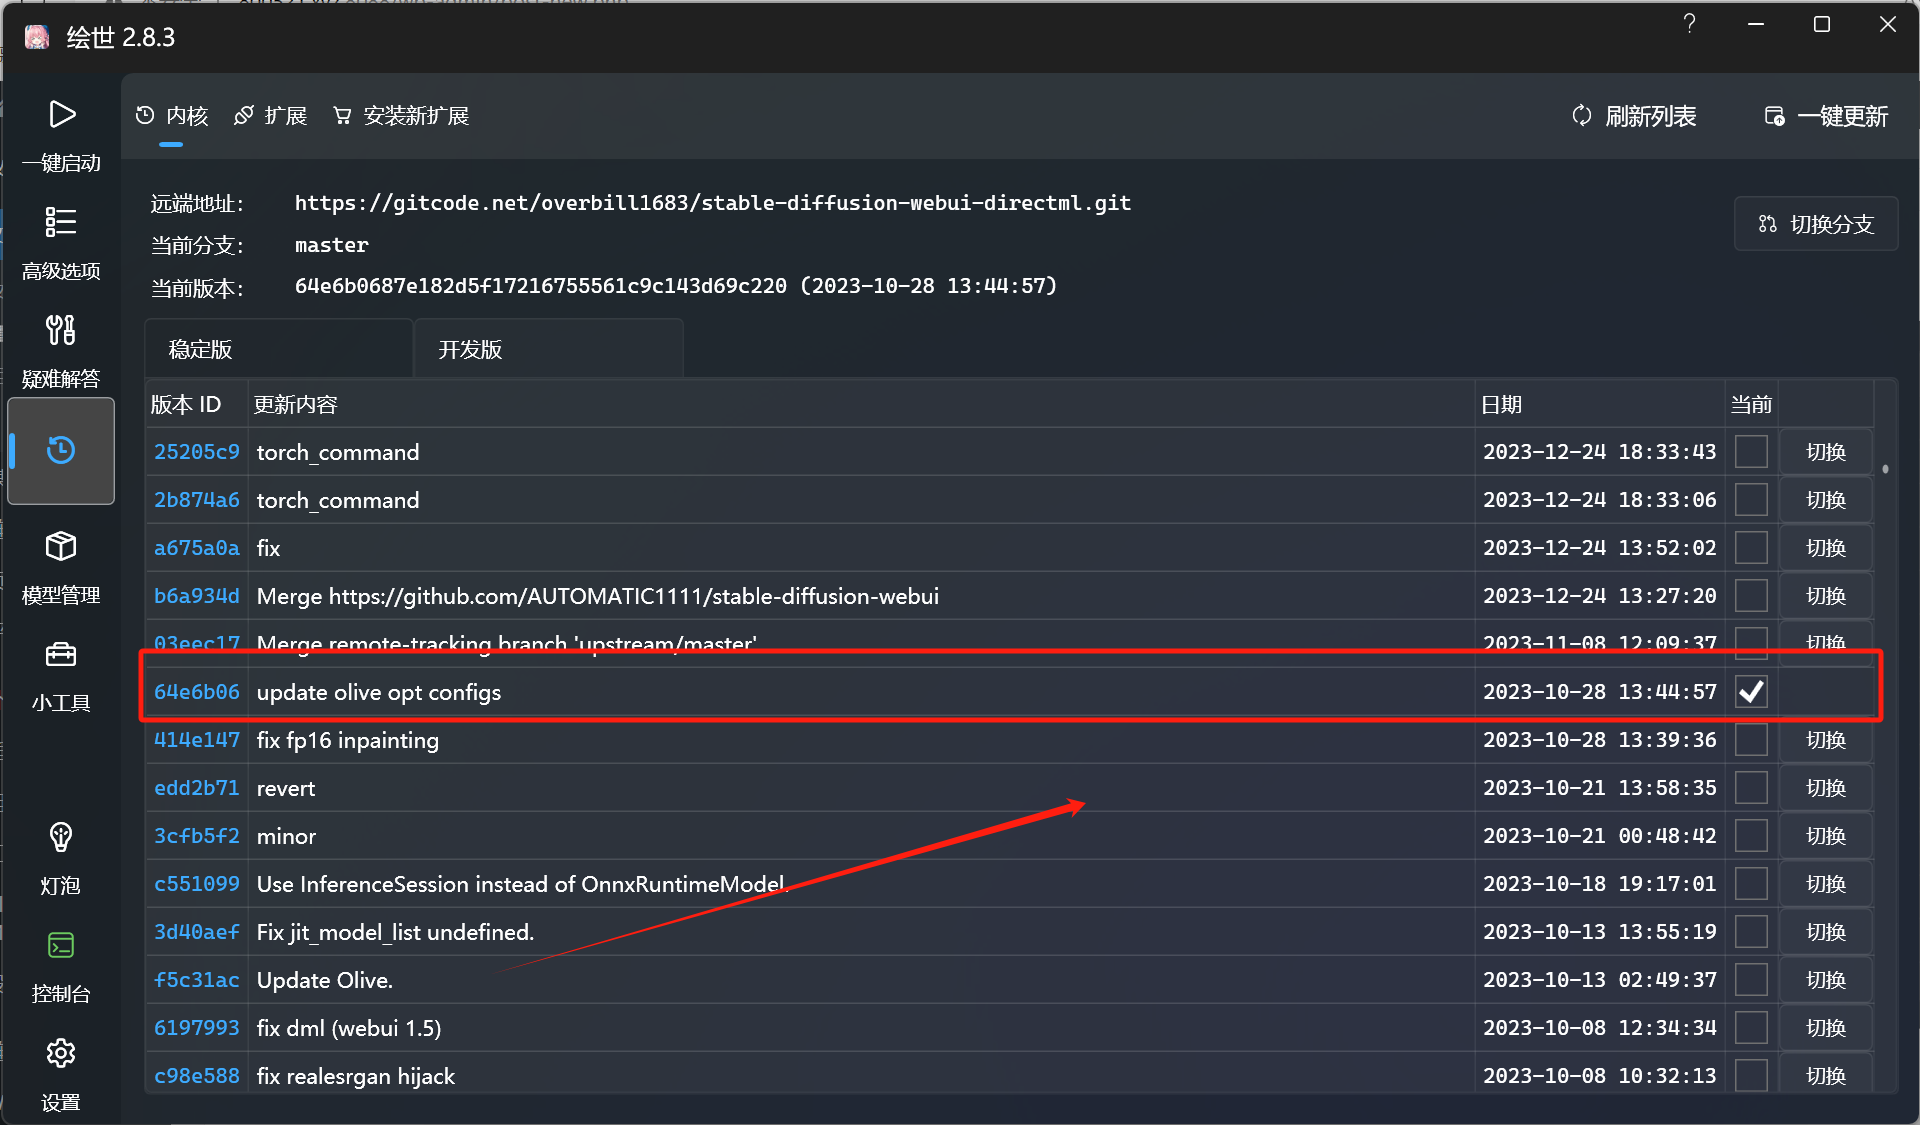Open model management cube icon

tap(61, 547)
